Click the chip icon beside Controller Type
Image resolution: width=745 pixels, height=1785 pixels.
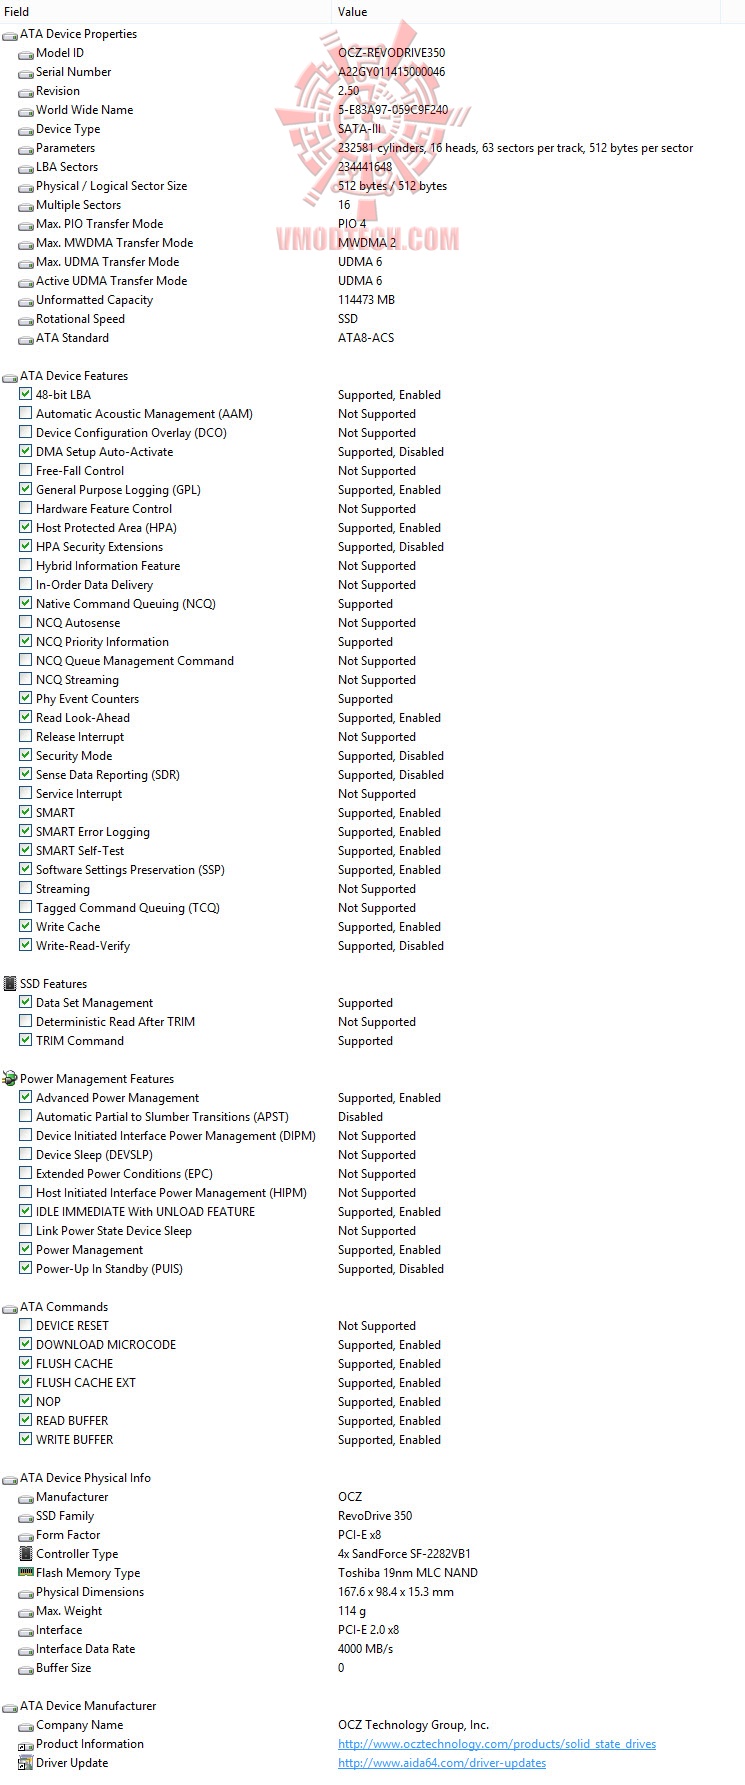(26, 1554)
